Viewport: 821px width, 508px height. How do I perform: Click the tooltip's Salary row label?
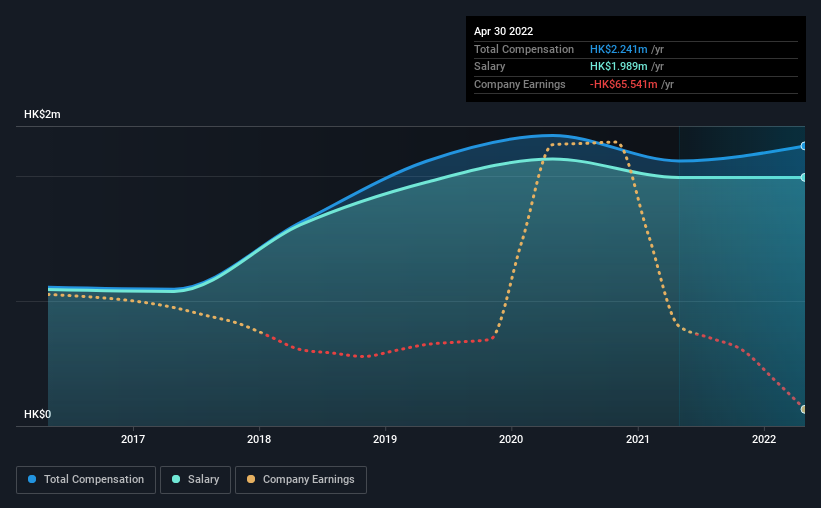[x=490, y=67]
